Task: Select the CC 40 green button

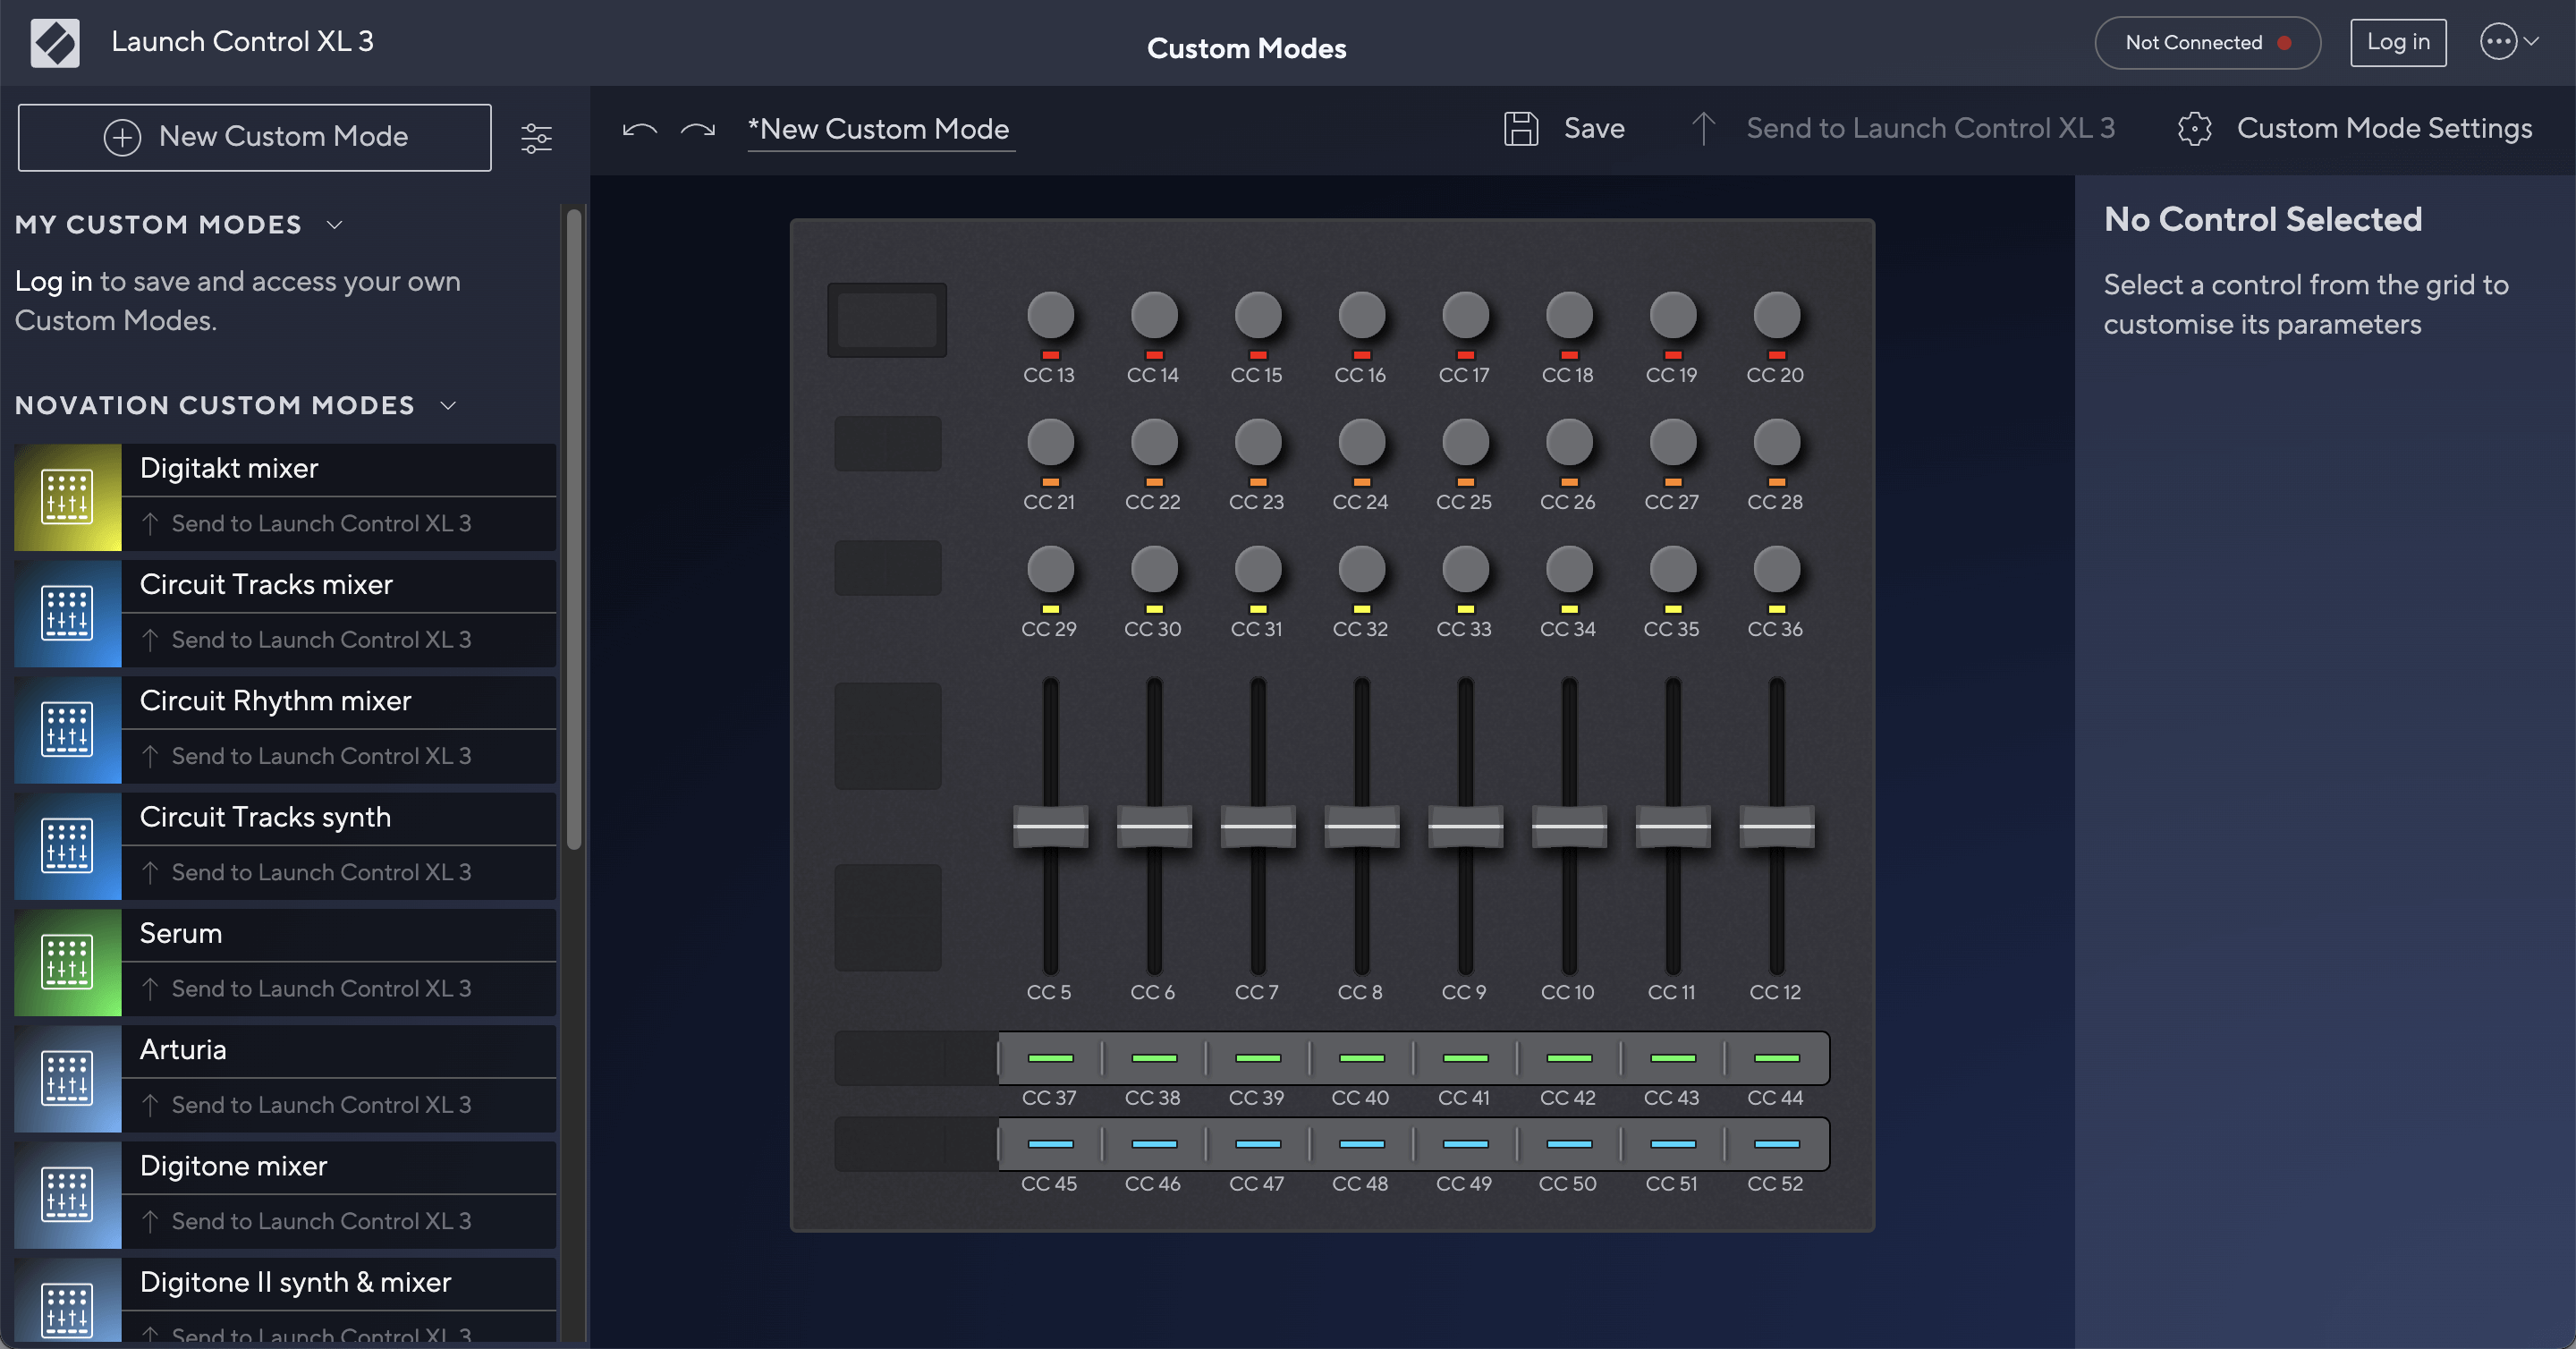Action: tap(1361, 1058)
